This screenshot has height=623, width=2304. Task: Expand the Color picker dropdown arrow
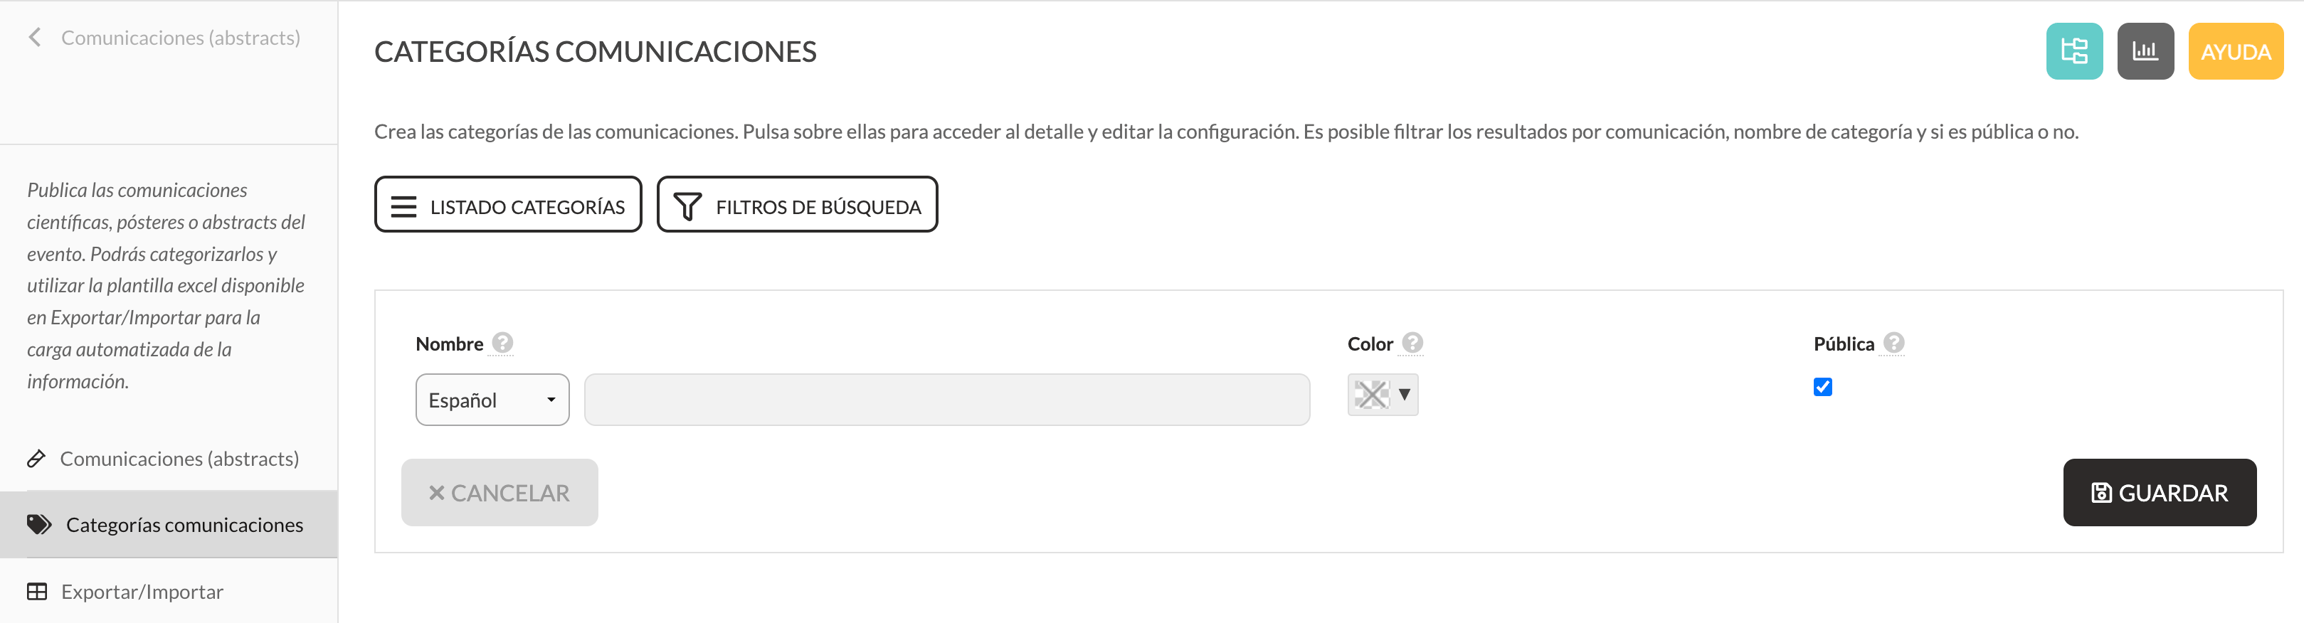[1405, 394]
